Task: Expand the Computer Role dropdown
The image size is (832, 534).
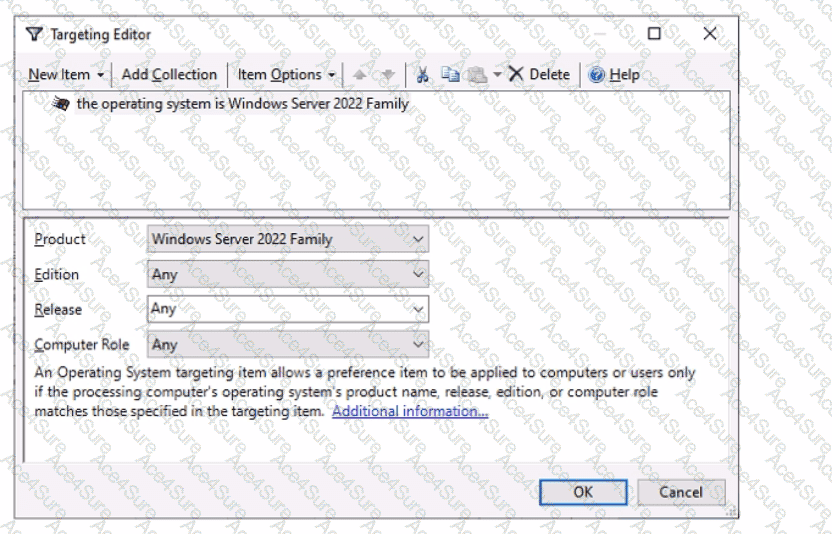Action: pyautogui.click(x=418, y=345)
